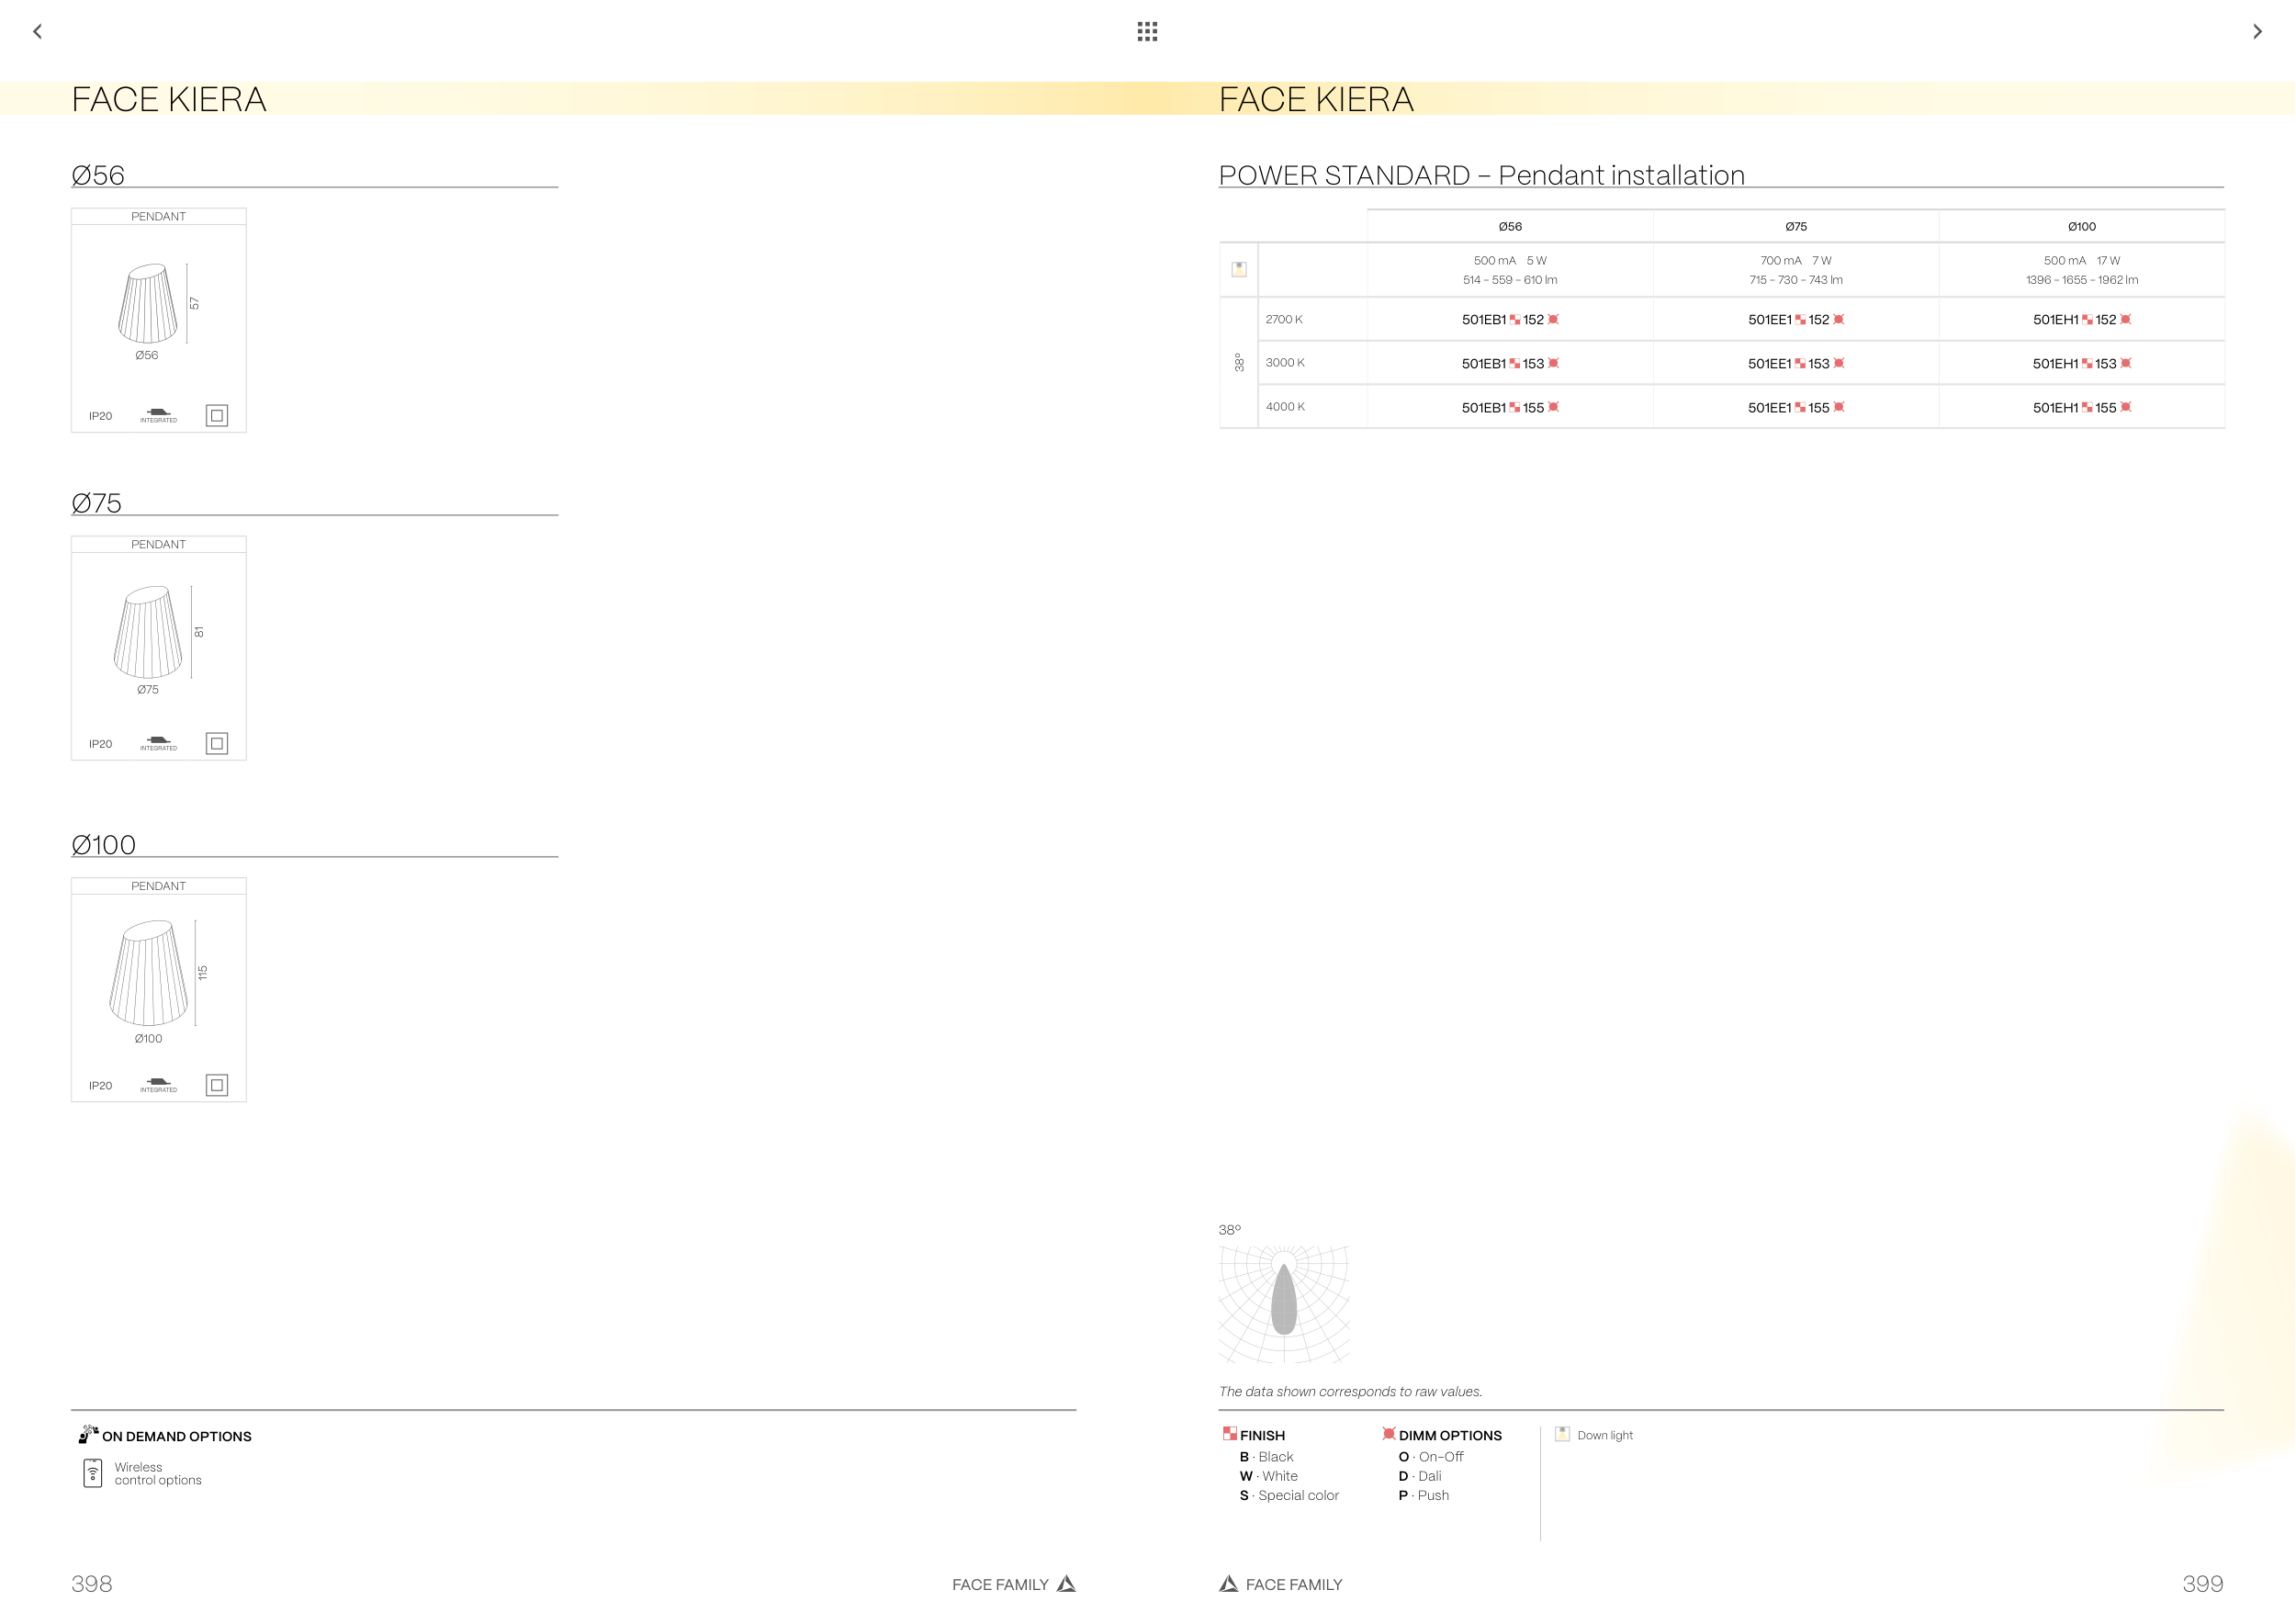Click the Face Family logo on page 398
This screenshot has height=1624, width=2296.
tap(1067, 1583)
